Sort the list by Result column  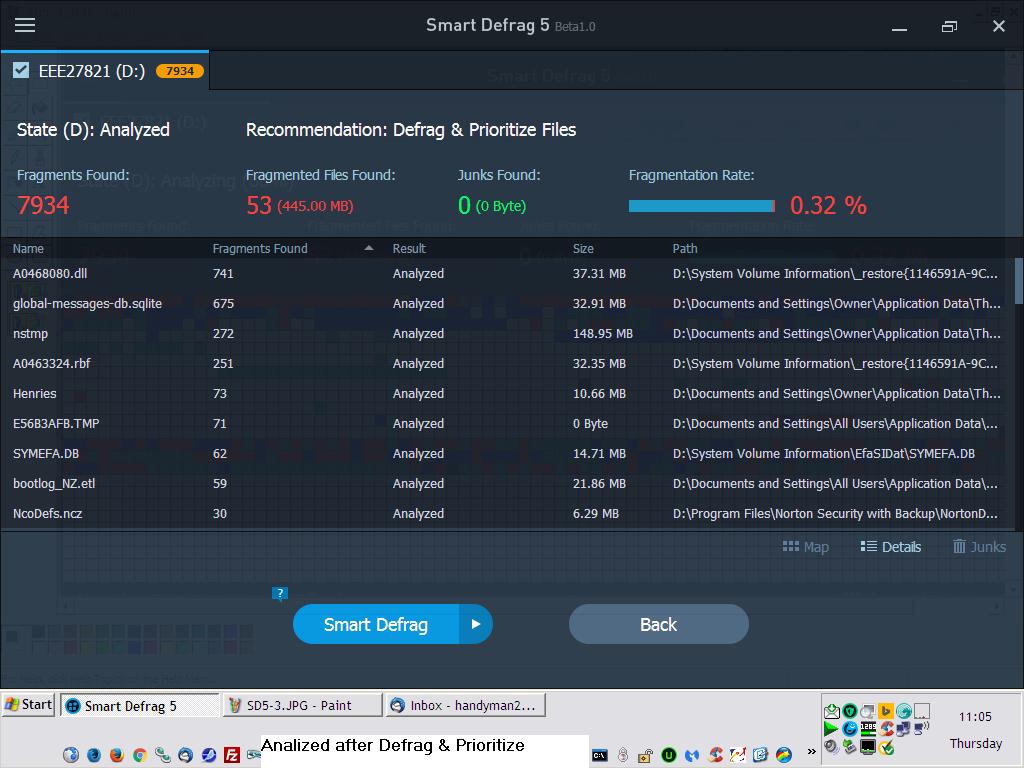(409, 249)
